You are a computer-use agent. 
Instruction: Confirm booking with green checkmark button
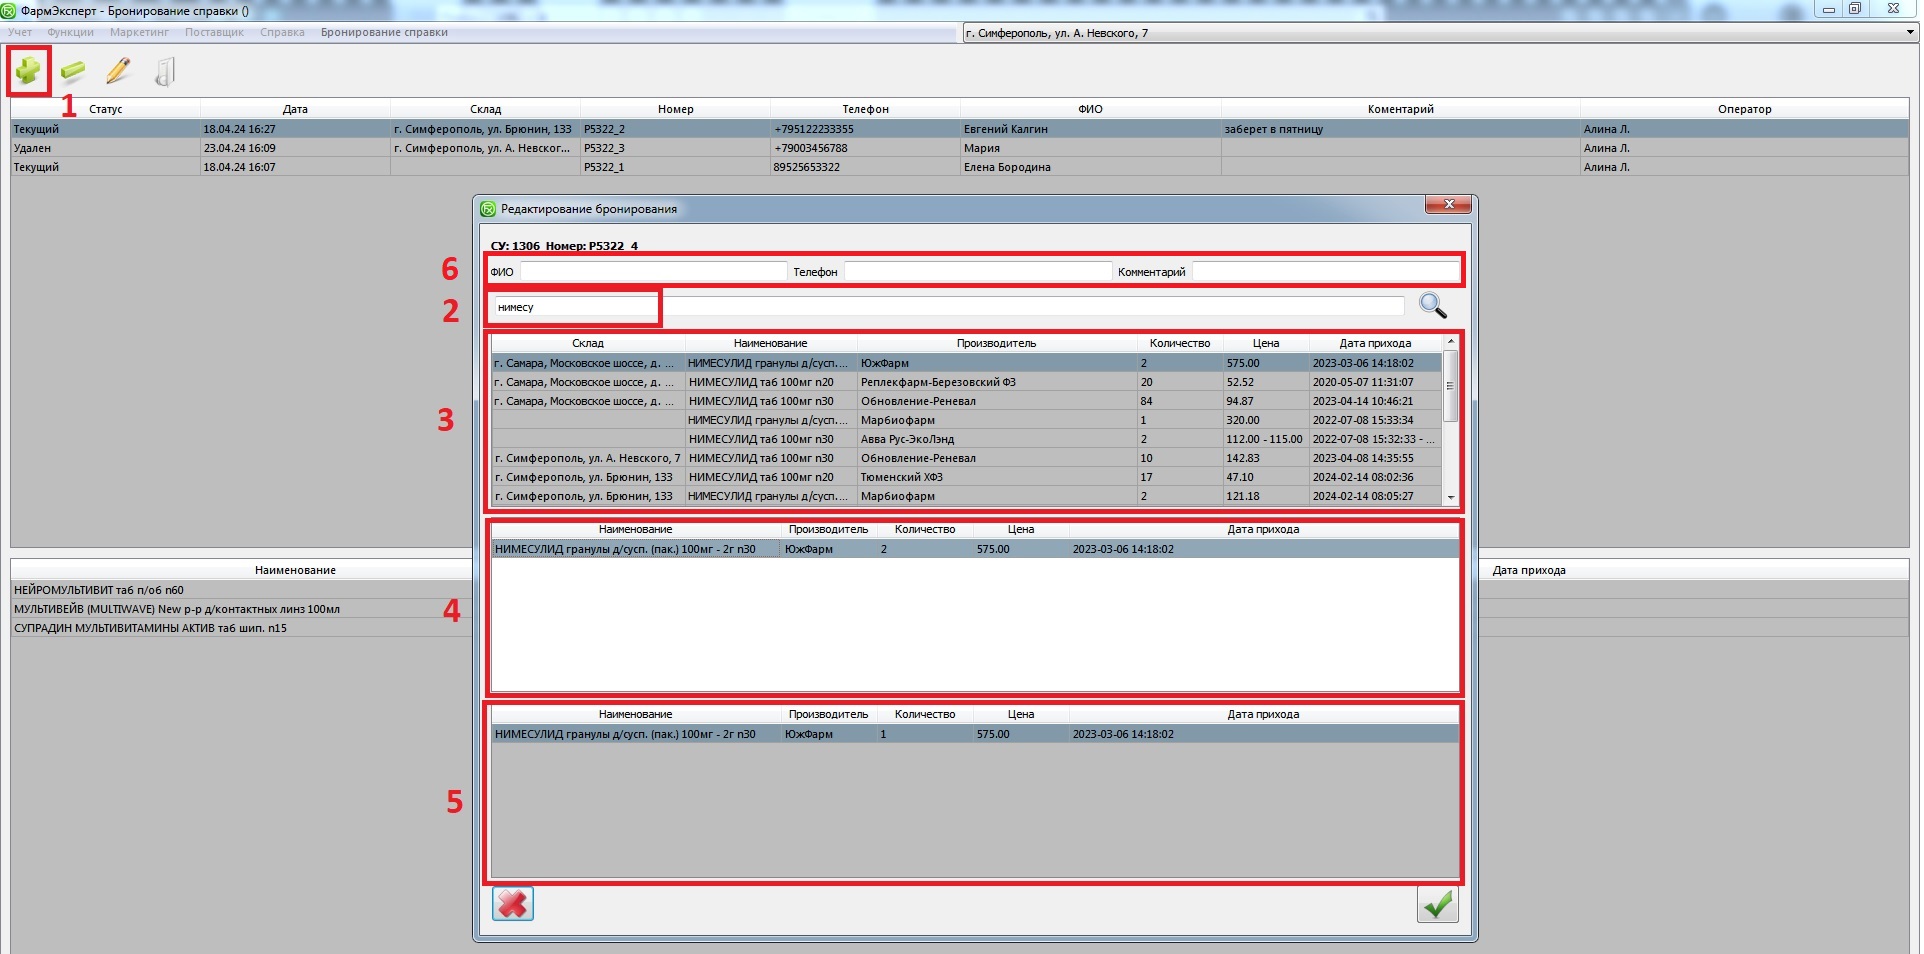pos(1437,905)
